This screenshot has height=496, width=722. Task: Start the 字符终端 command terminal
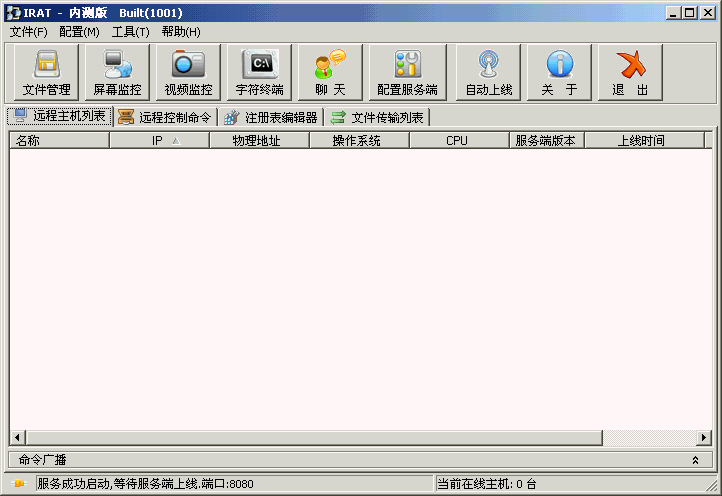click(259, 73)
